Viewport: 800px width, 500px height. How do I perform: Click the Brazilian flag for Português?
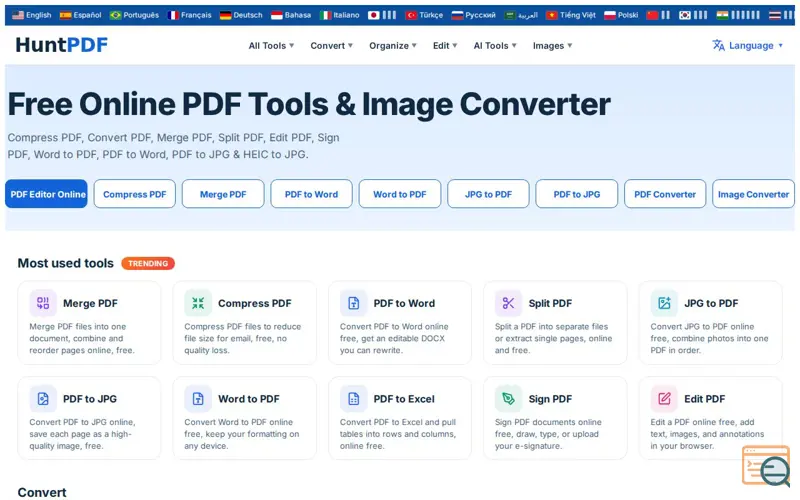pos(115,15)
